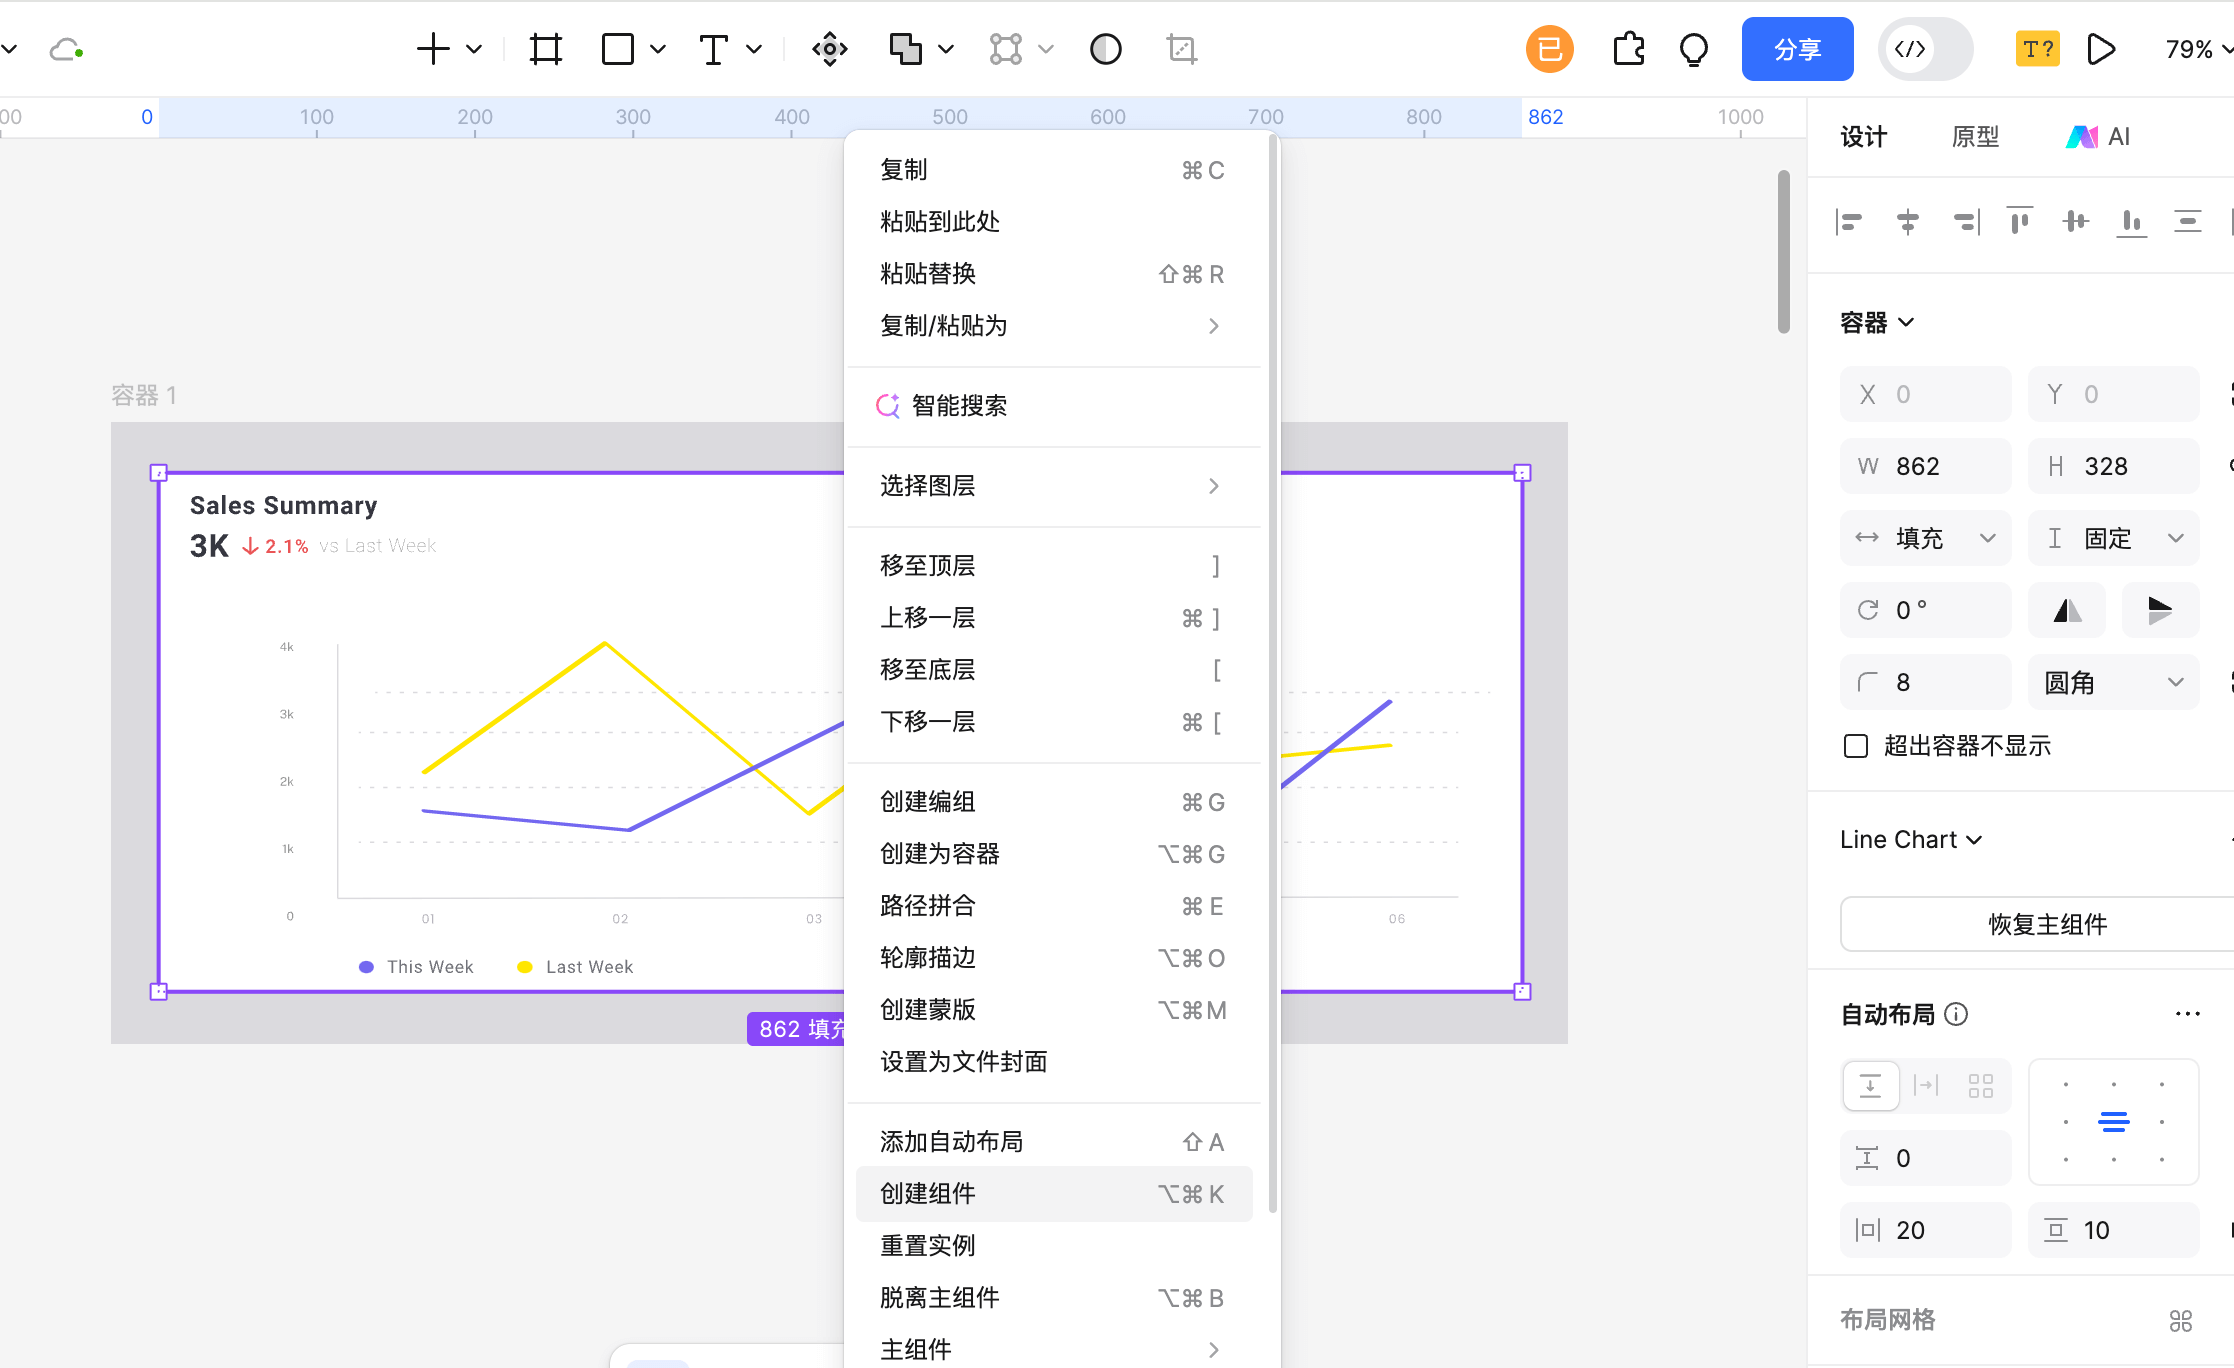Switch to the 原型 tab
Image resolution: width=2234 pixels, height=1368 pixels.
click(x=1975, y=136)
